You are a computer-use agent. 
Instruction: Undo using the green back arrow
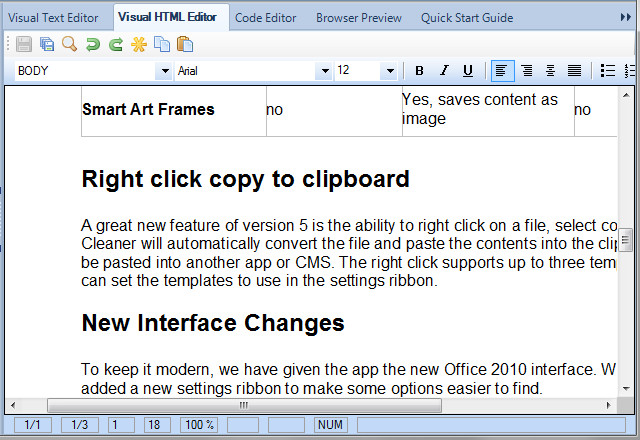(x=93, y=44)
